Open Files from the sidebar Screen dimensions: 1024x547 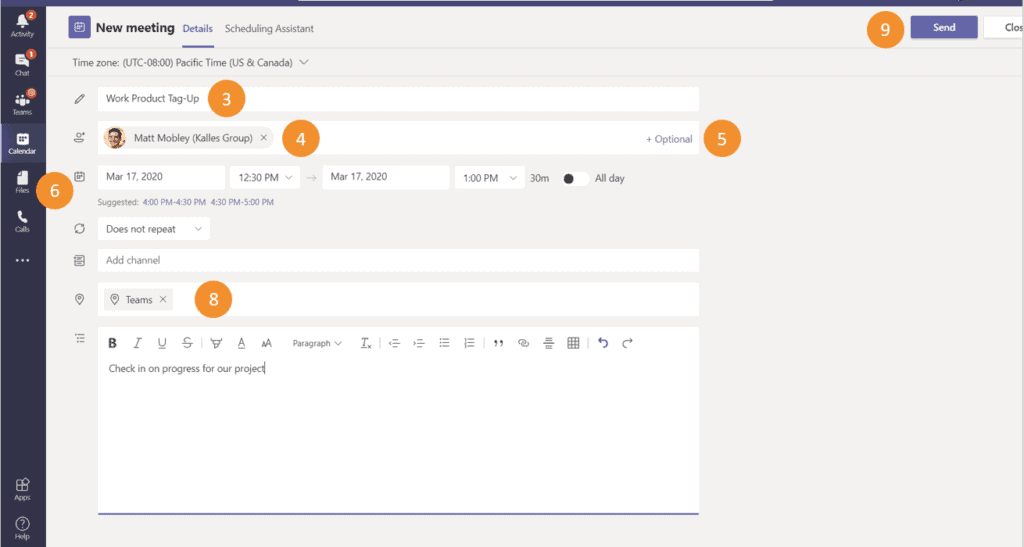[x=22, y=181]
